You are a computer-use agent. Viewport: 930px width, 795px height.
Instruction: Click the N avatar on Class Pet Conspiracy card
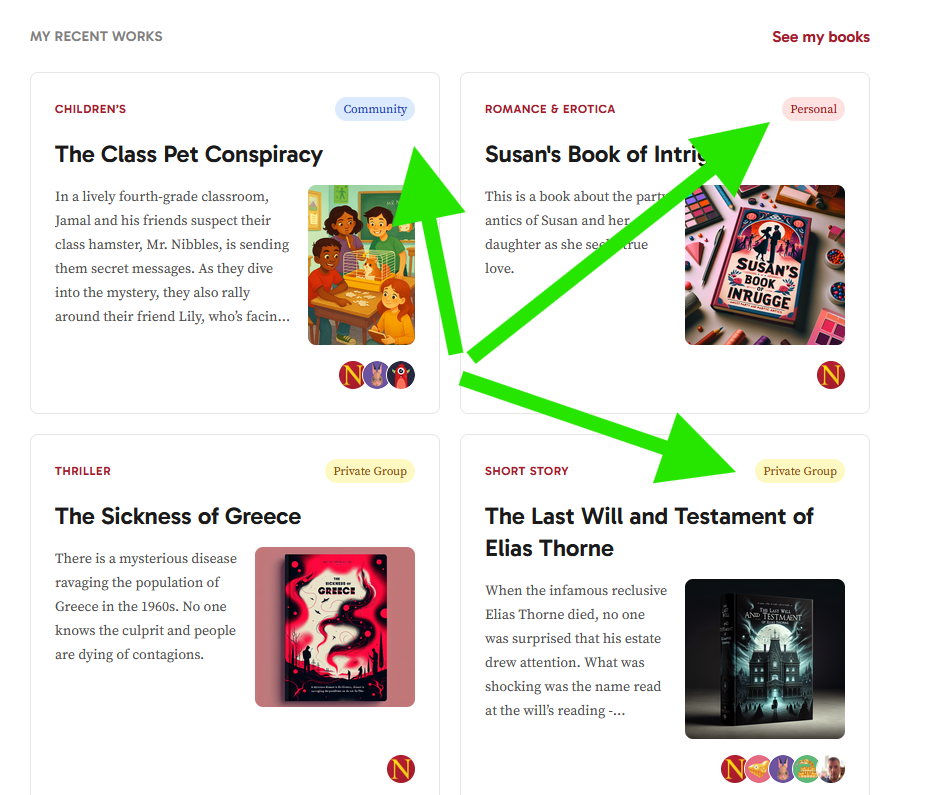click(x=352, y=375)
